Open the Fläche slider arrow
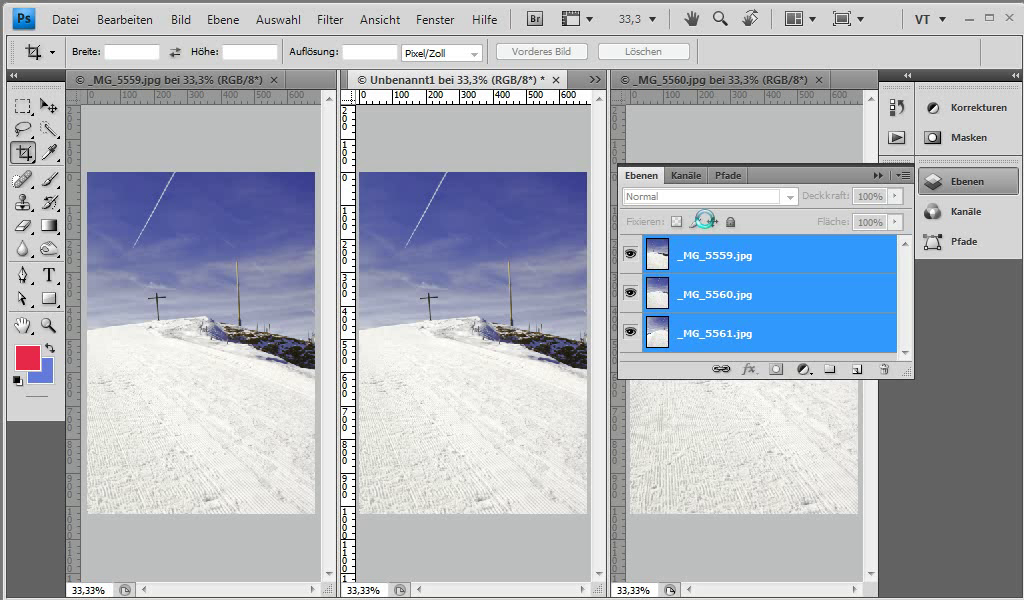Screen dimensions: 1024x600 895,222
